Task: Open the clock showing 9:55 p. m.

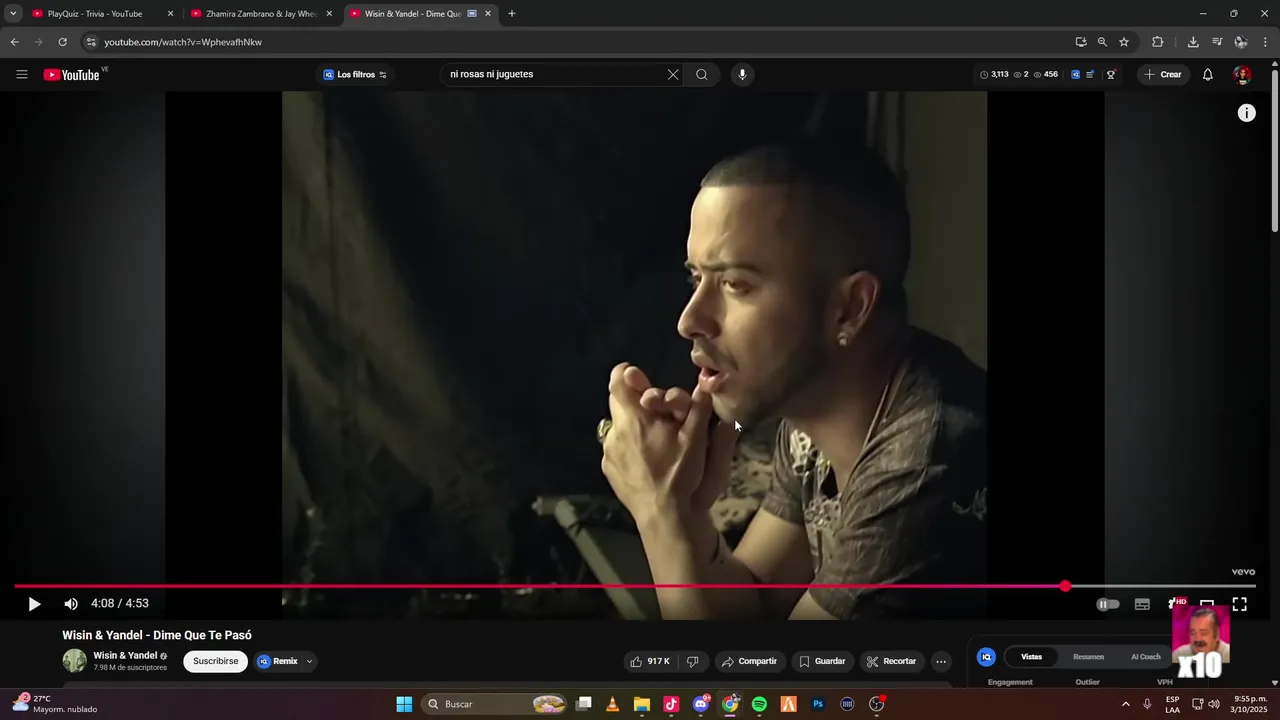Action: (1250, 704)
